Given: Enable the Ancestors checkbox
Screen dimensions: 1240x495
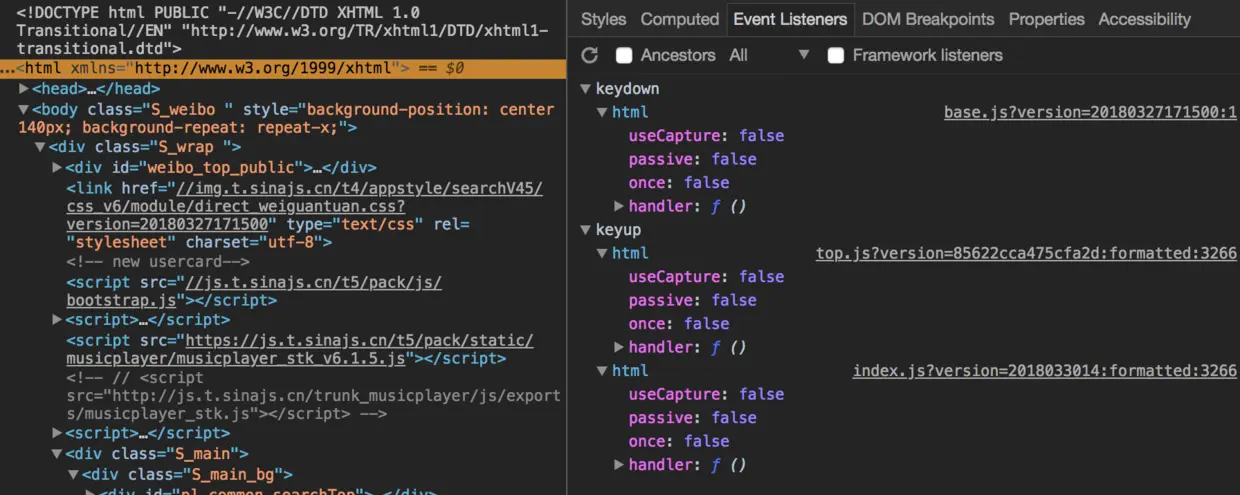Looking at the screenshot, I should coord(624,55).
